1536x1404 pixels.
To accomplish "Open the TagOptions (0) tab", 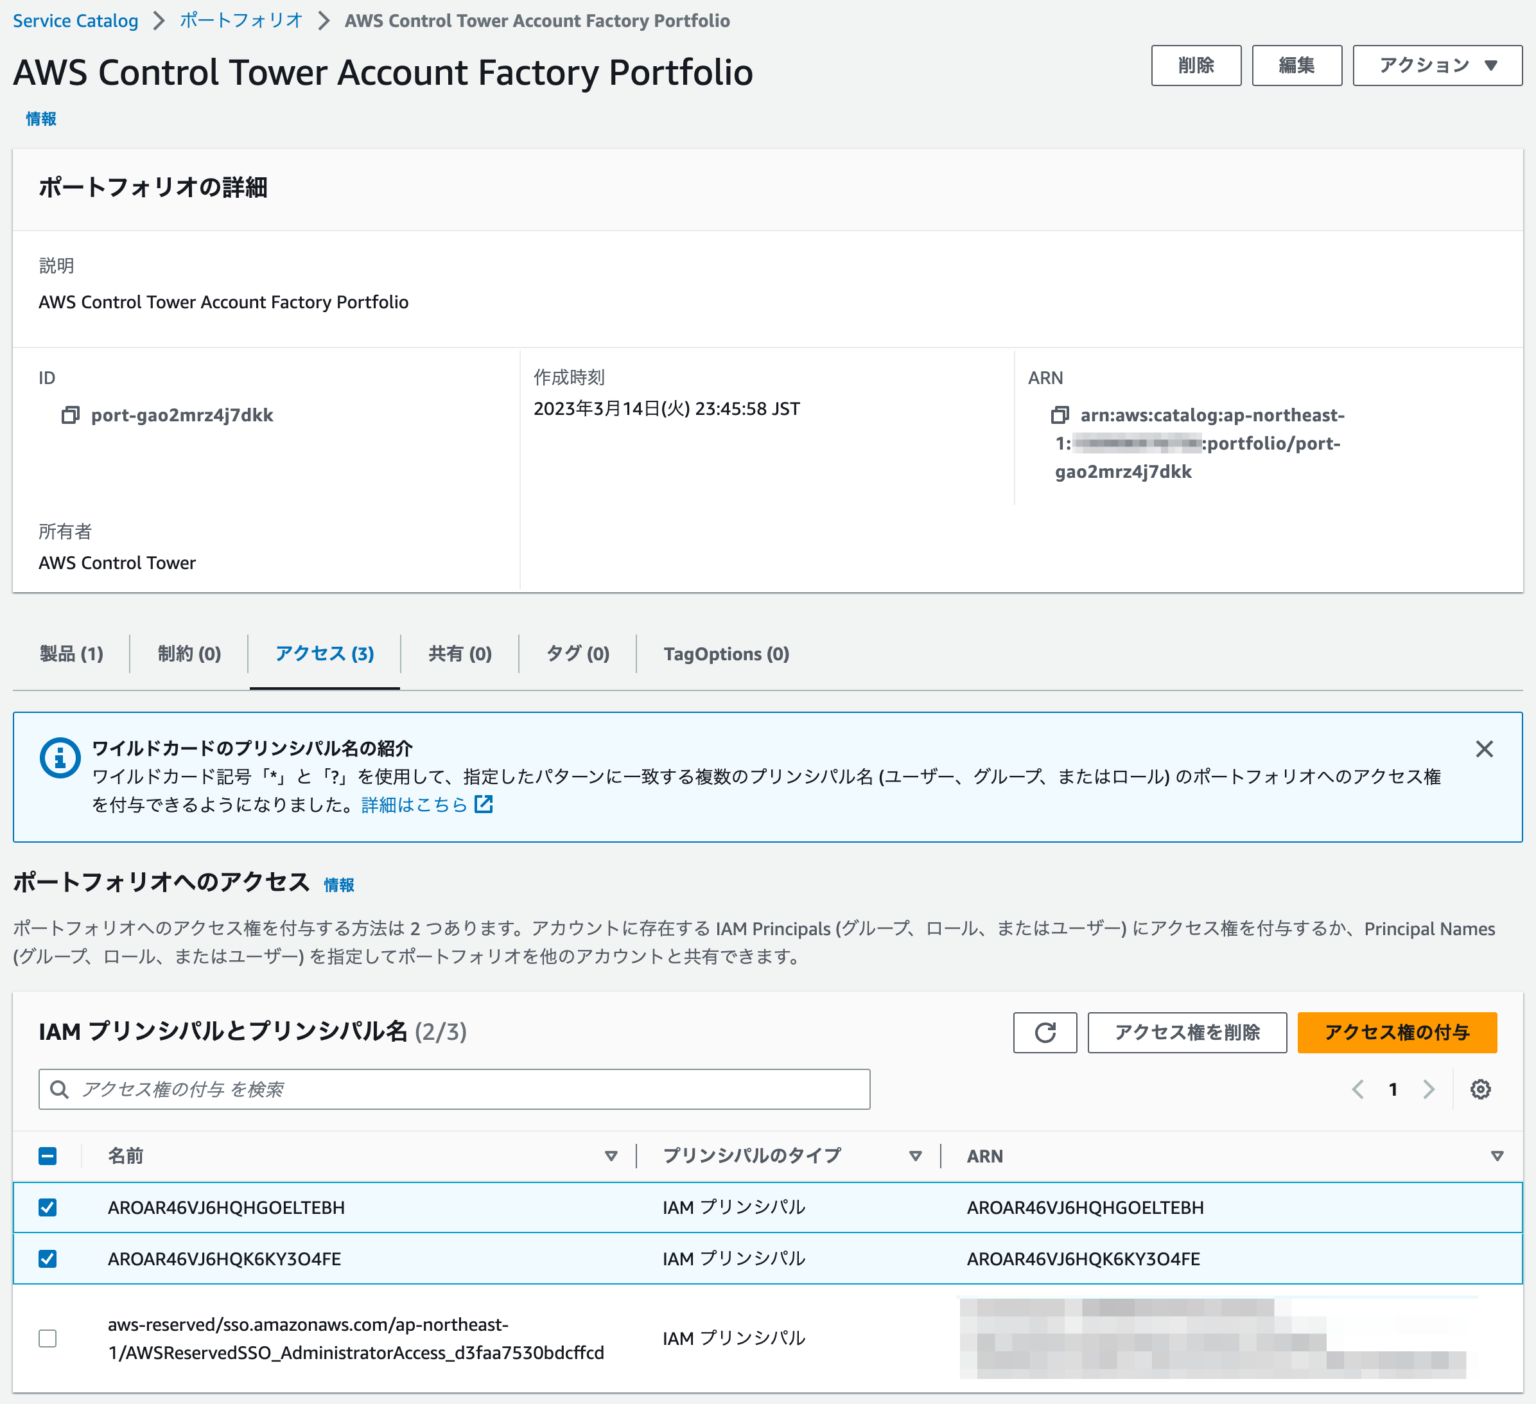I will [726, 654].
